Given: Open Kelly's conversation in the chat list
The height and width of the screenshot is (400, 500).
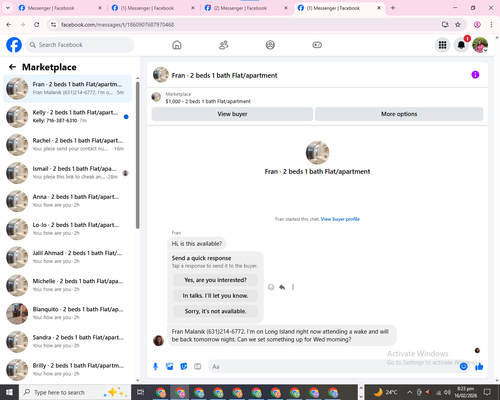Looking at the screenshot, I should (67, 116).
